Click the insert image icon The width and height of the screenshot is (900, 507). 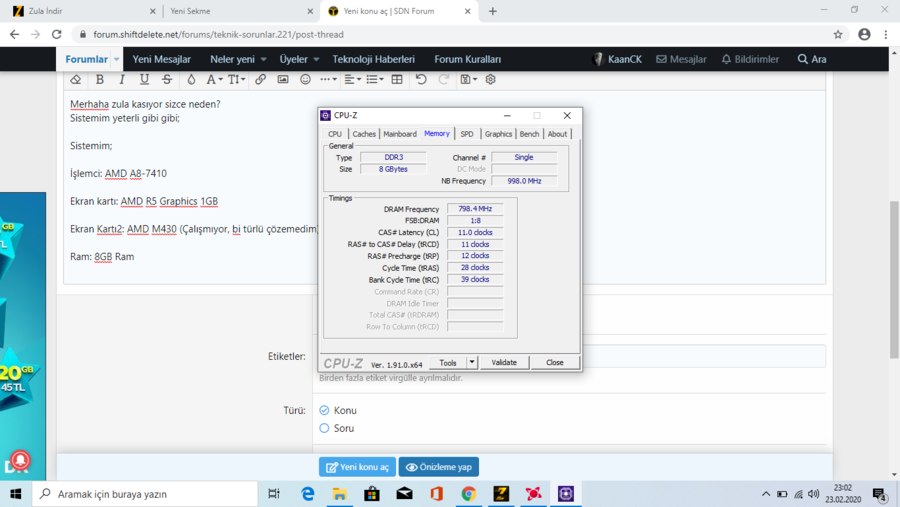click(x=282, y=80)
